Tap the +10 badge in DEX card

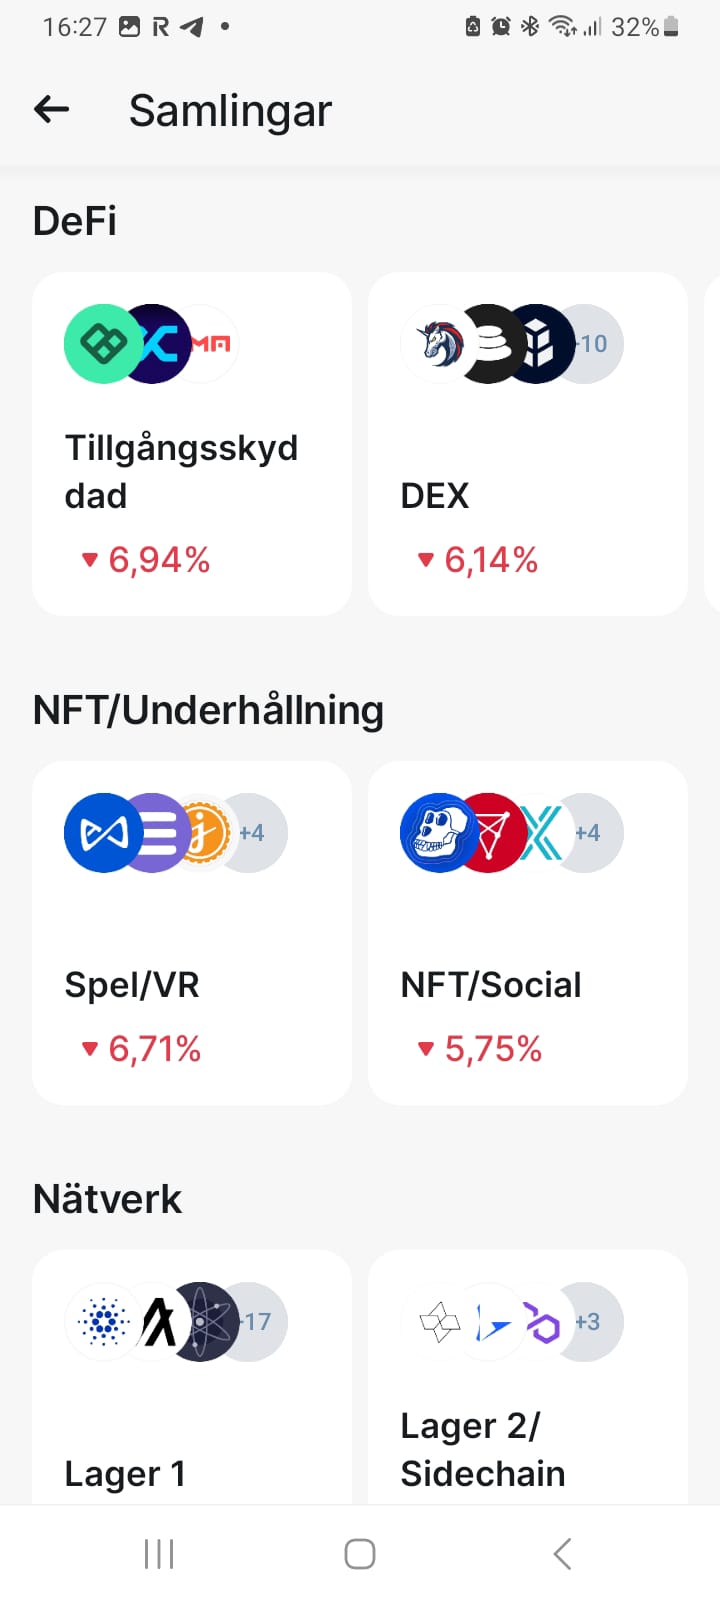click(596, 344)
